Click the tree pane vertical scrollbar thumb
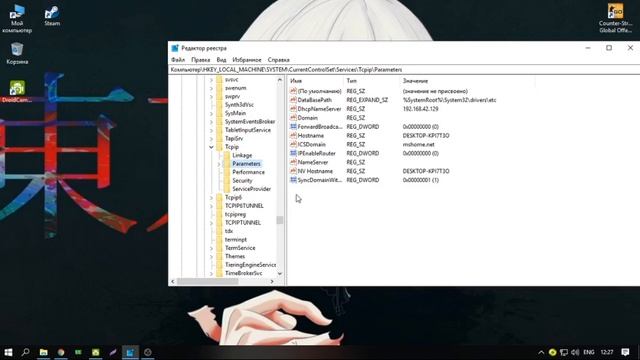This screenshot has height=360, width=640. tap(280, 220)
